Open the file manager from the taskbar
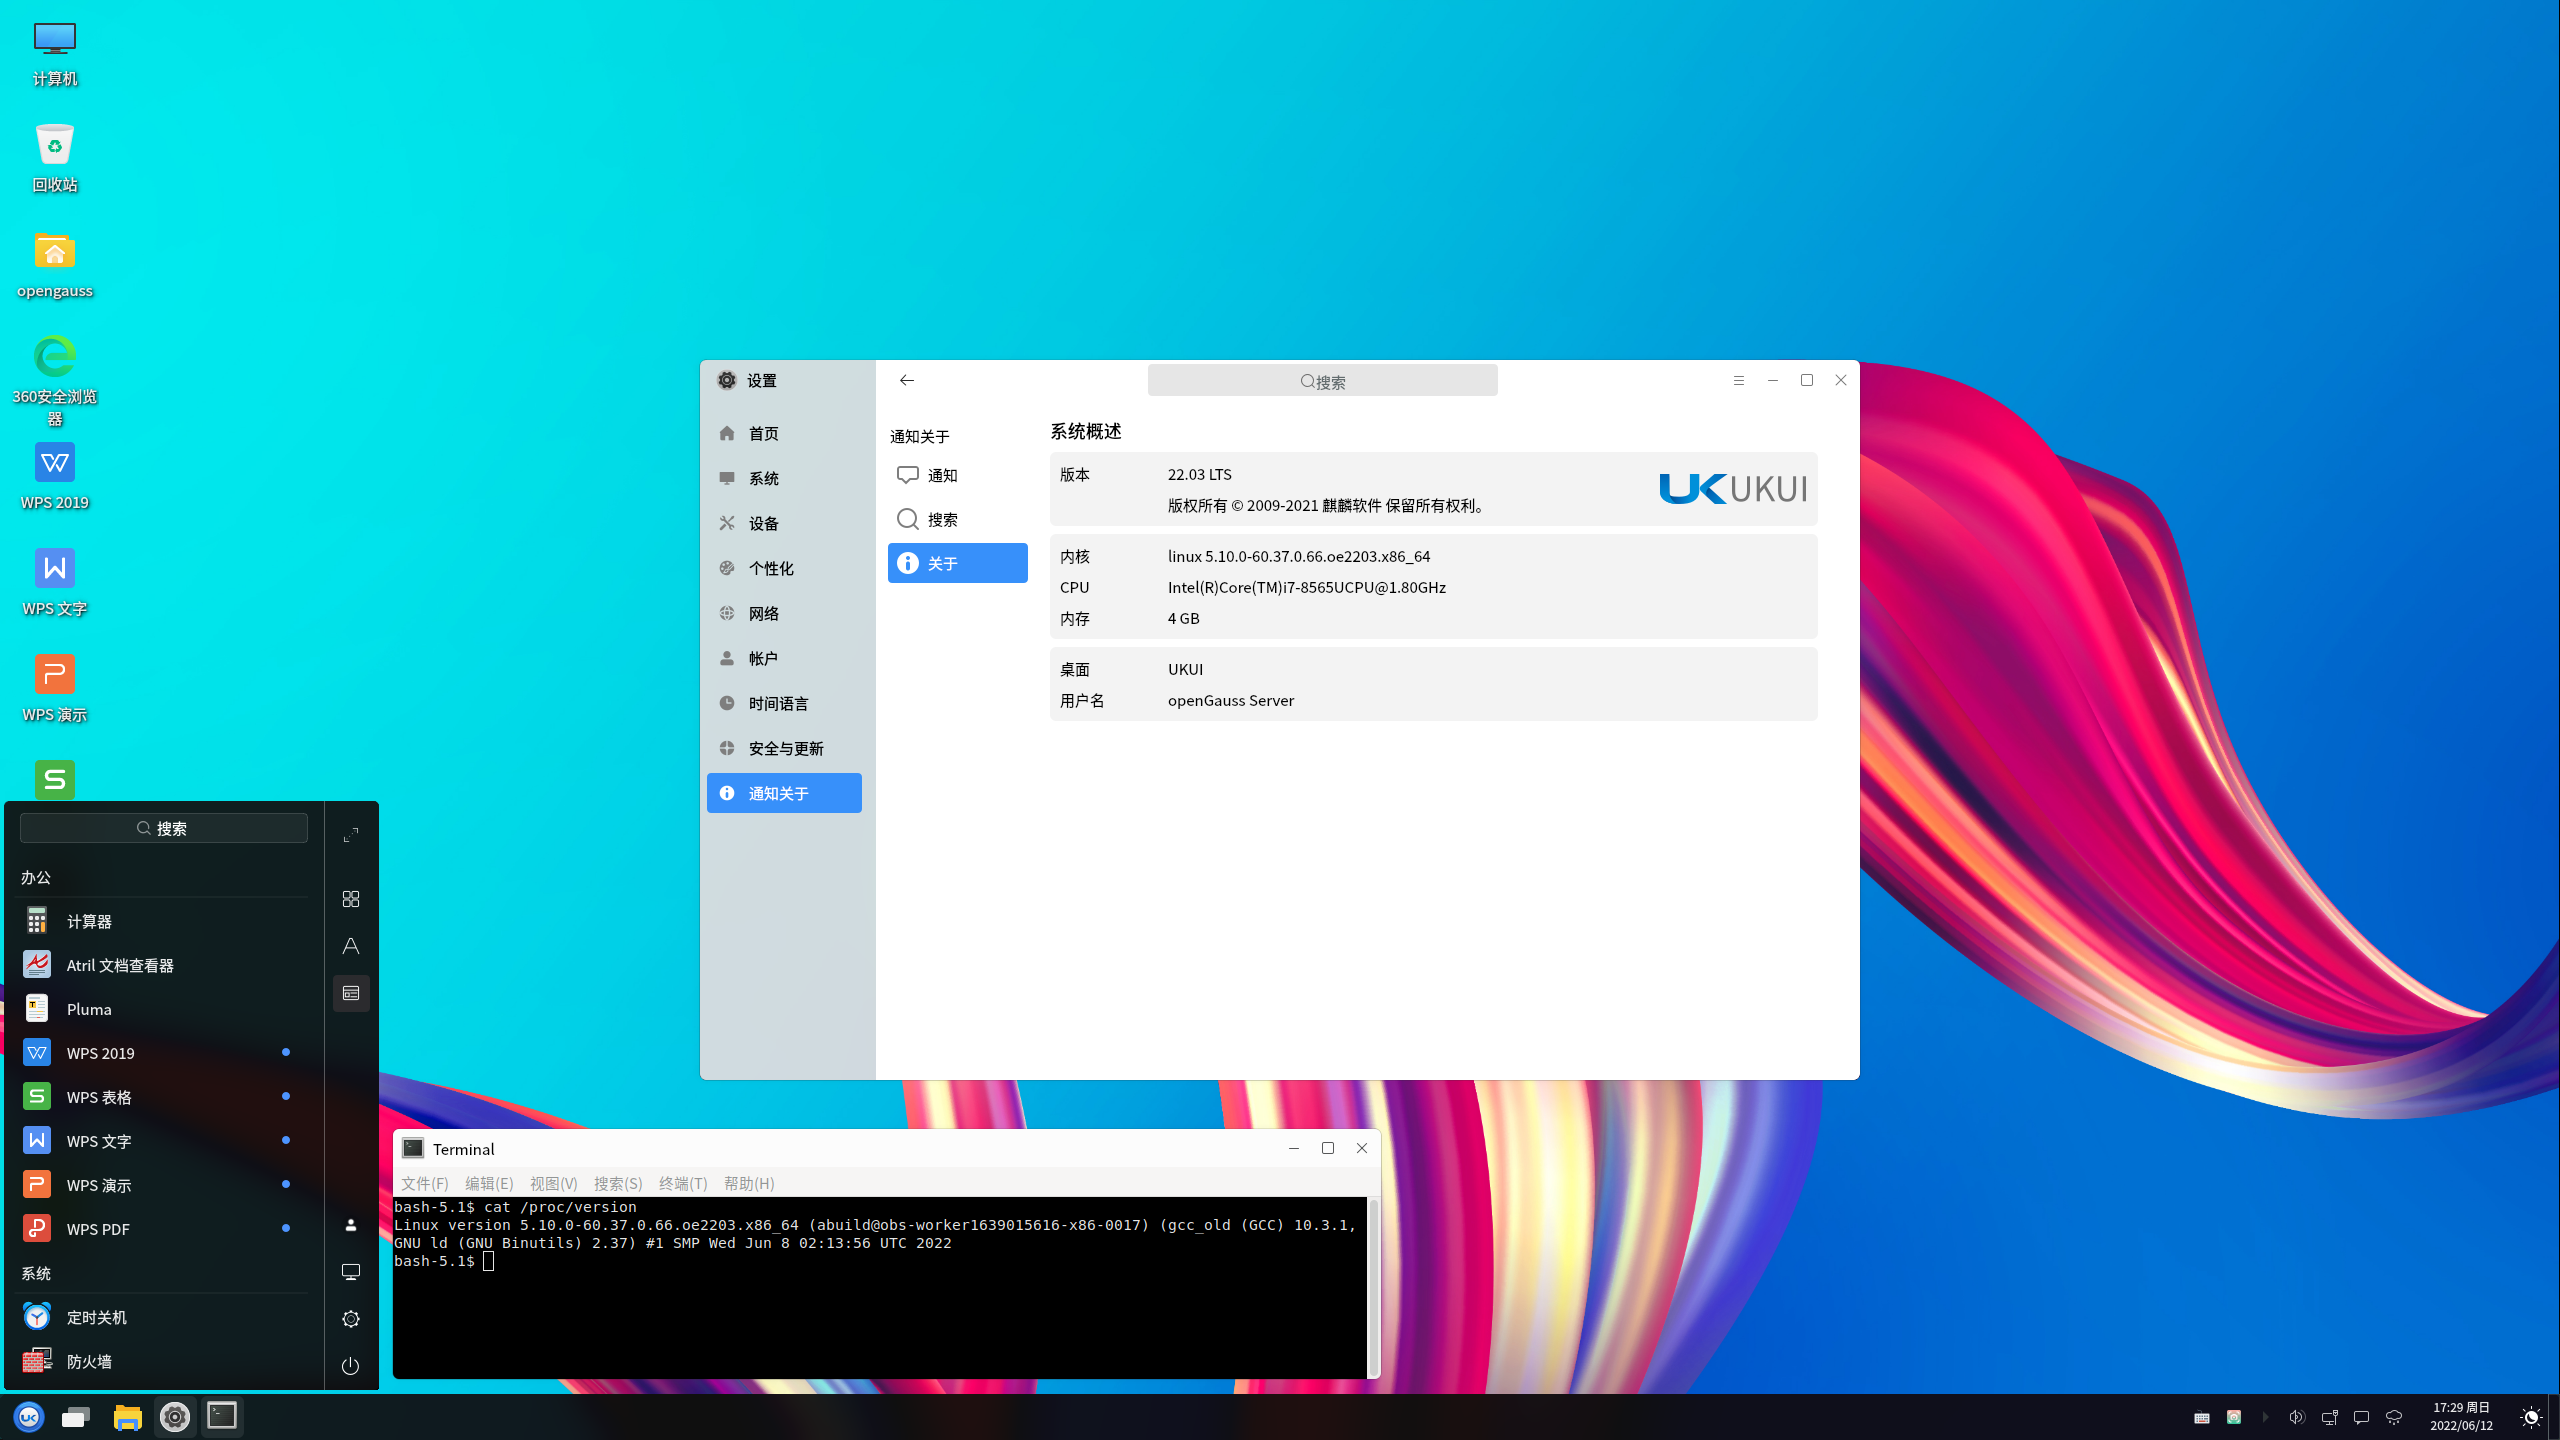The height and width of the screenshot is (1440, 2560). tap(127, 1417)
